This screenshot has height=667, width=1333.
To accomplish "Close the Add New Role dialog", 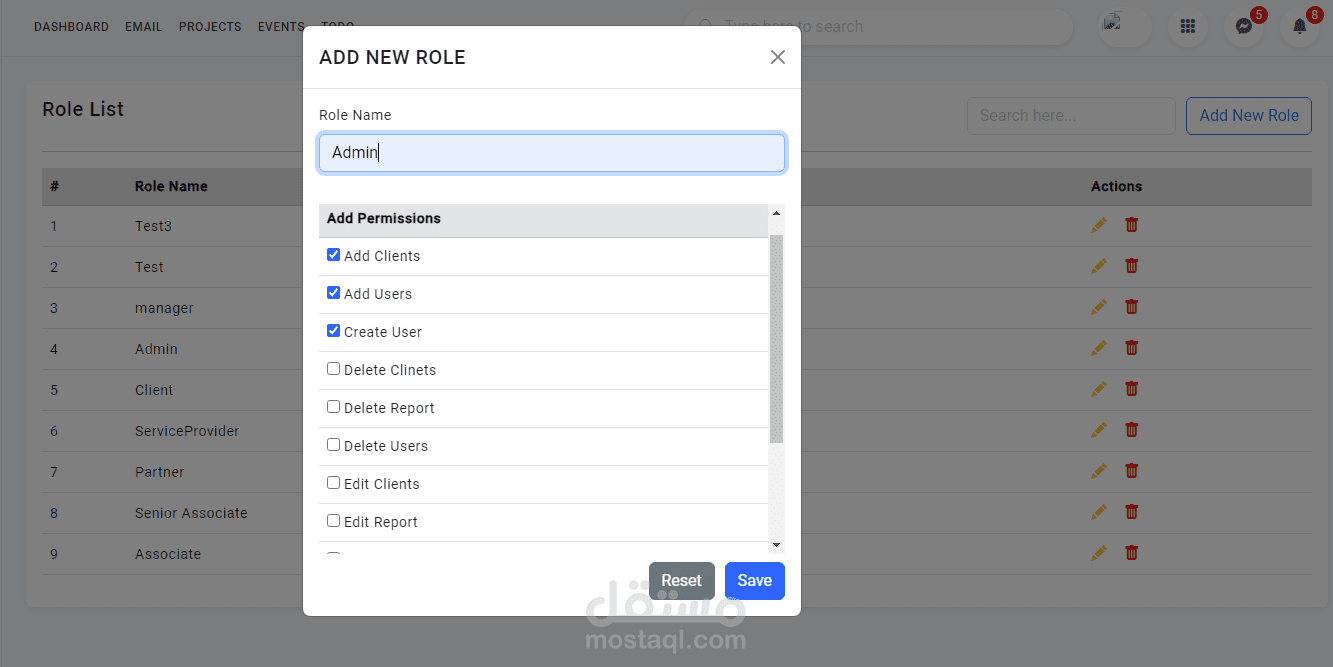I will coord(778,57).
